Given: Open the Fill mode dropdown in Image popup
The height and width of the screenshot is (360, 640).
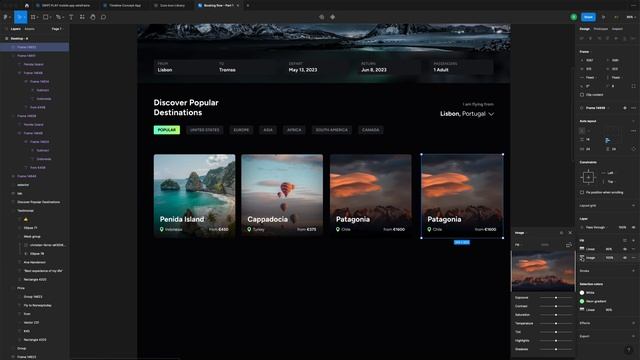Looking at the screenshot, I should (x=518, y=245).
